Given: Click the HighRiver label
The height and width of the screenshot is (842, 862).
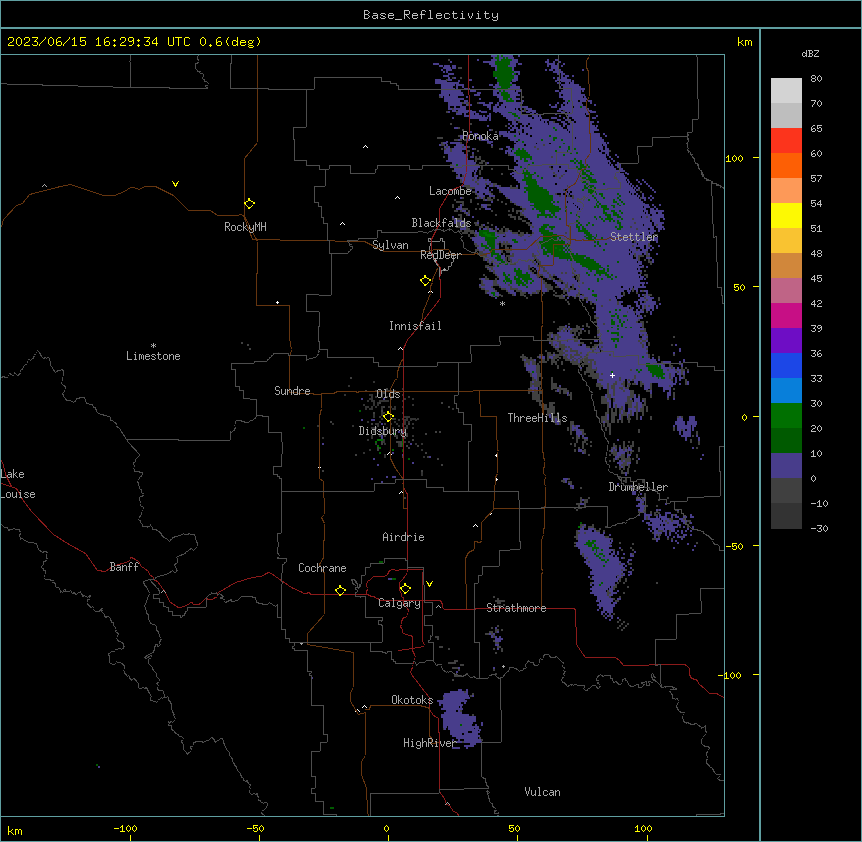Looking at the screenshot, I should [430, 743].
